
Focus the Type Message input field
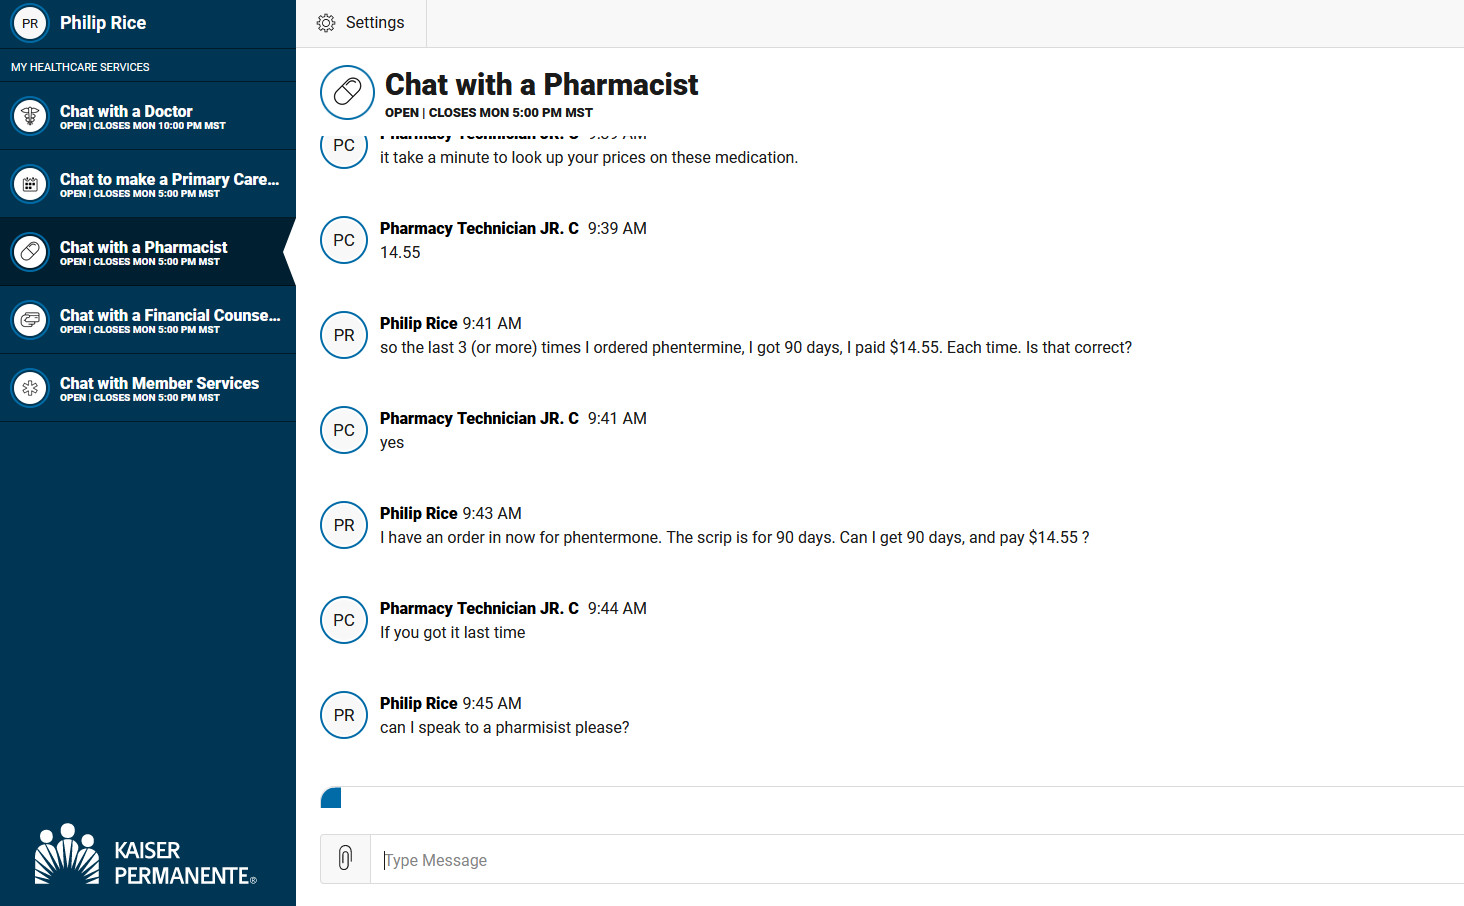coord(917,860)
